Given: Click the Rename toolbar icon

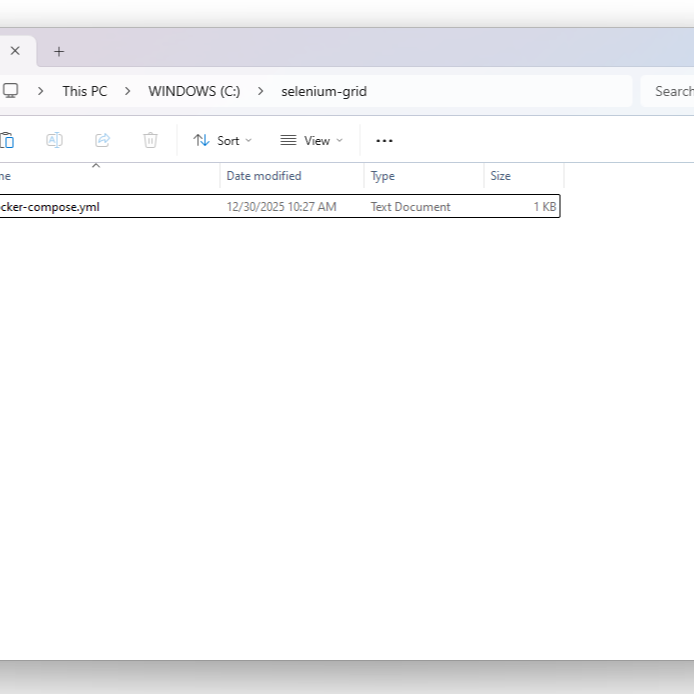Looking at the screenshot, I should (55, 141).
